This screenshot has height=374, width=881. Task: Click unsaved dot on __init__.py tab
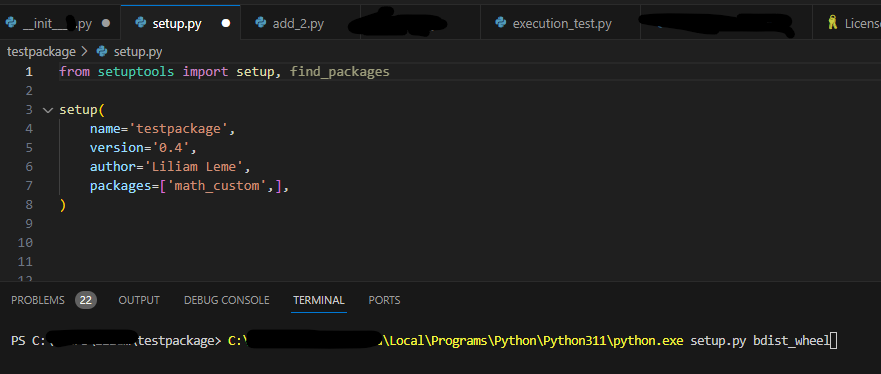105,24
